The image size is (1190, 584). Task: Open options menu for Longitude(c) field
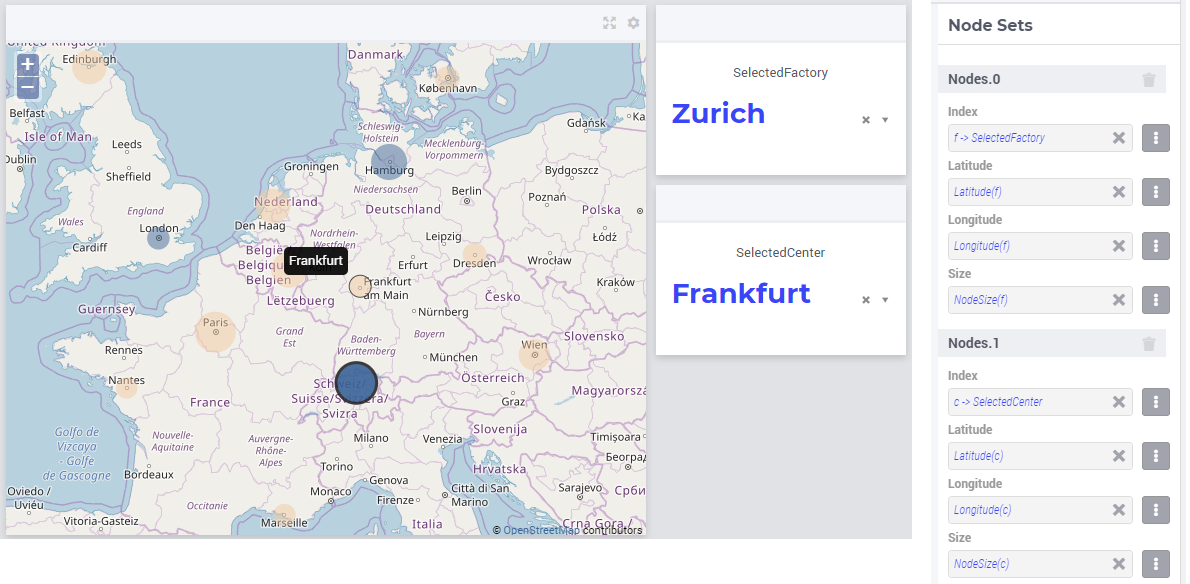1156,510
